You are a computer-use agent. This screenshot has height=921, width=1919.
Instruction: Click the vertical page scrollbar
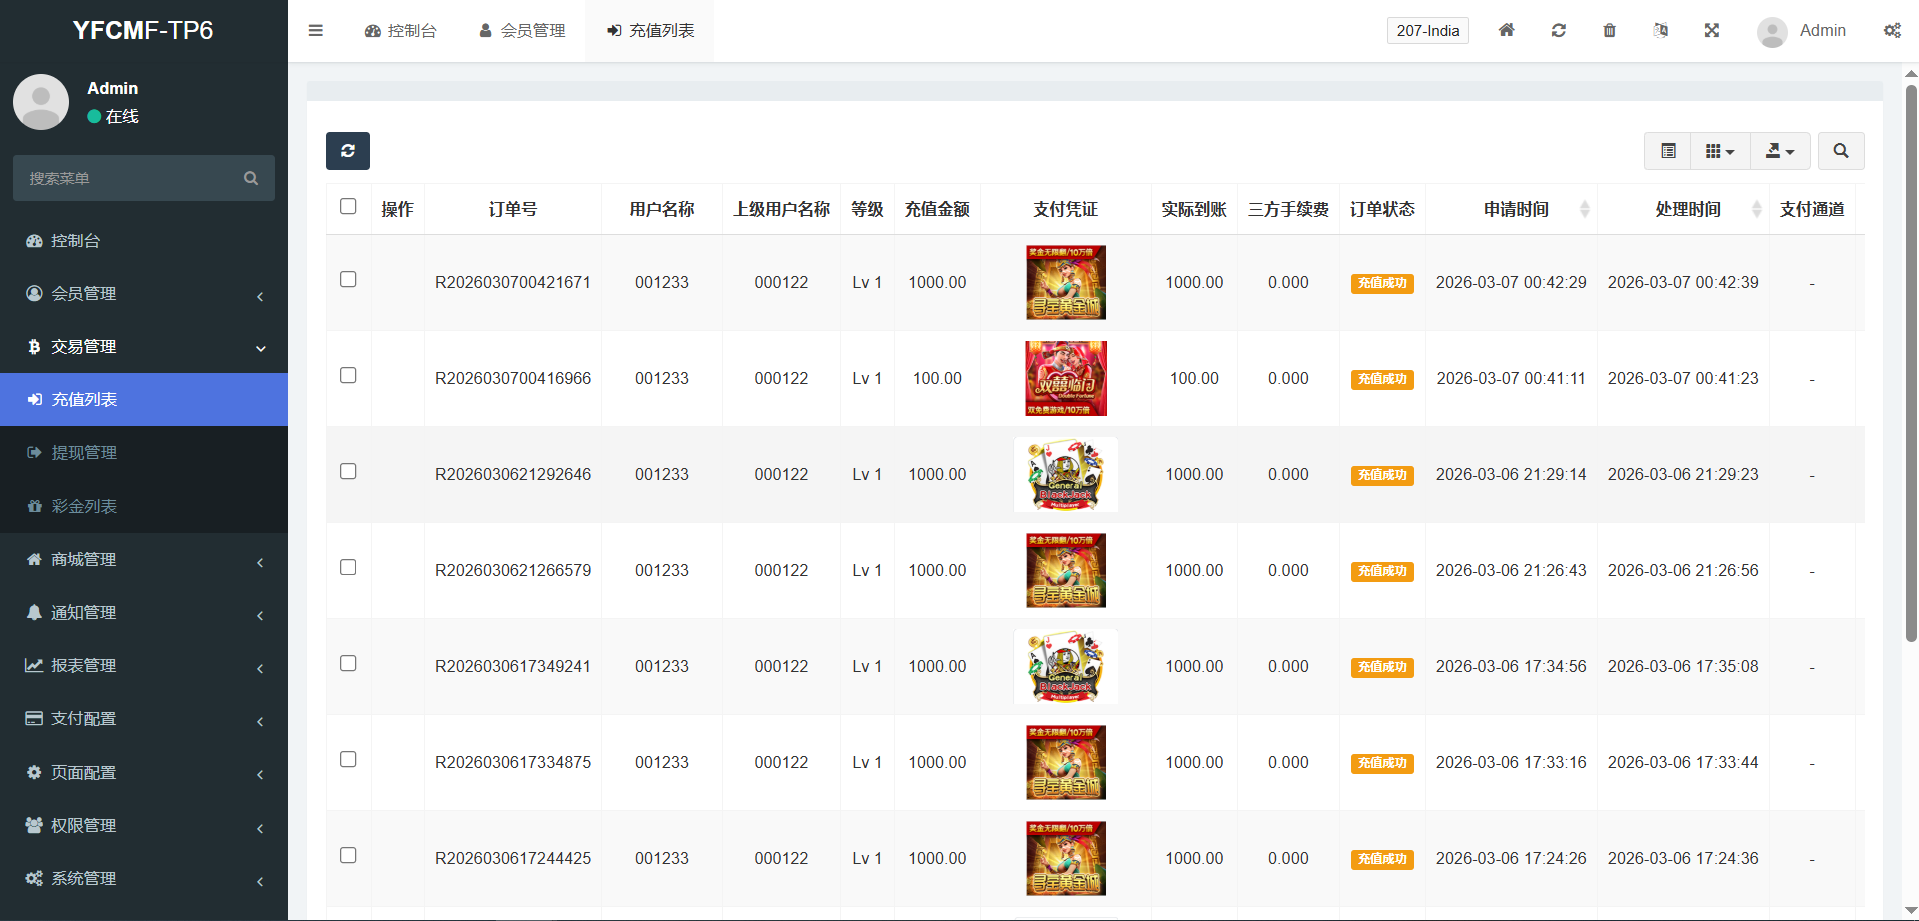tap(1911, 360)
